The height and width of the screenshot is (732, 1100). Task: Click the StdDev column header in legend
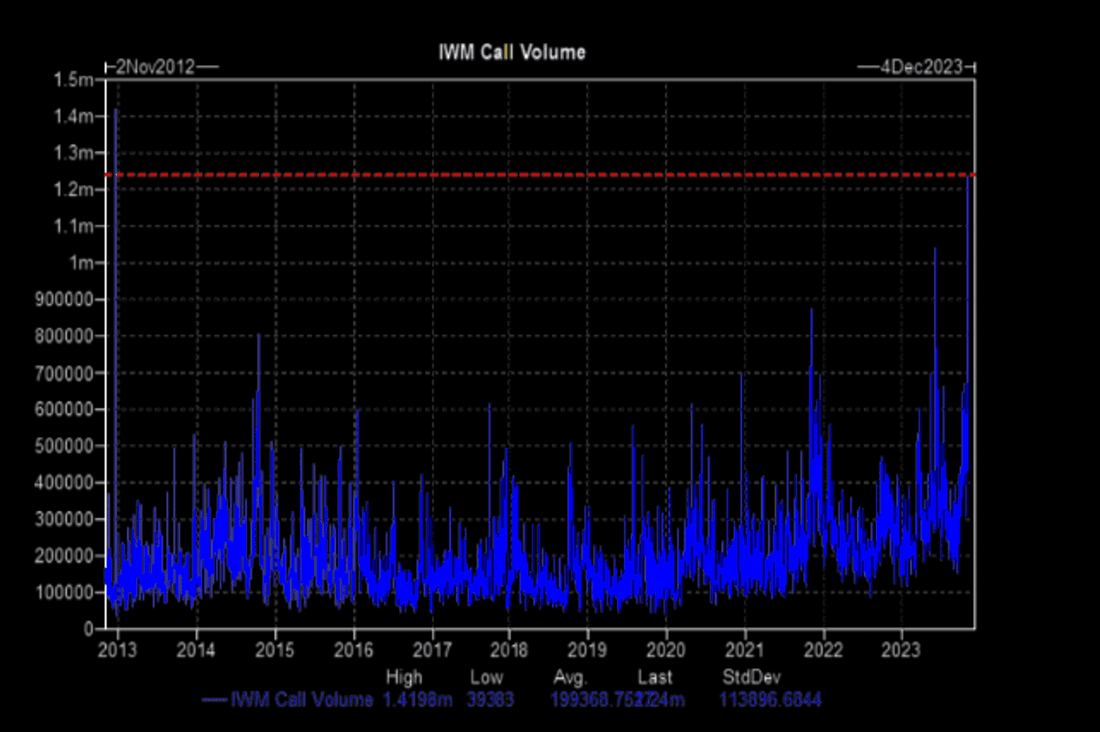[751, 677]
